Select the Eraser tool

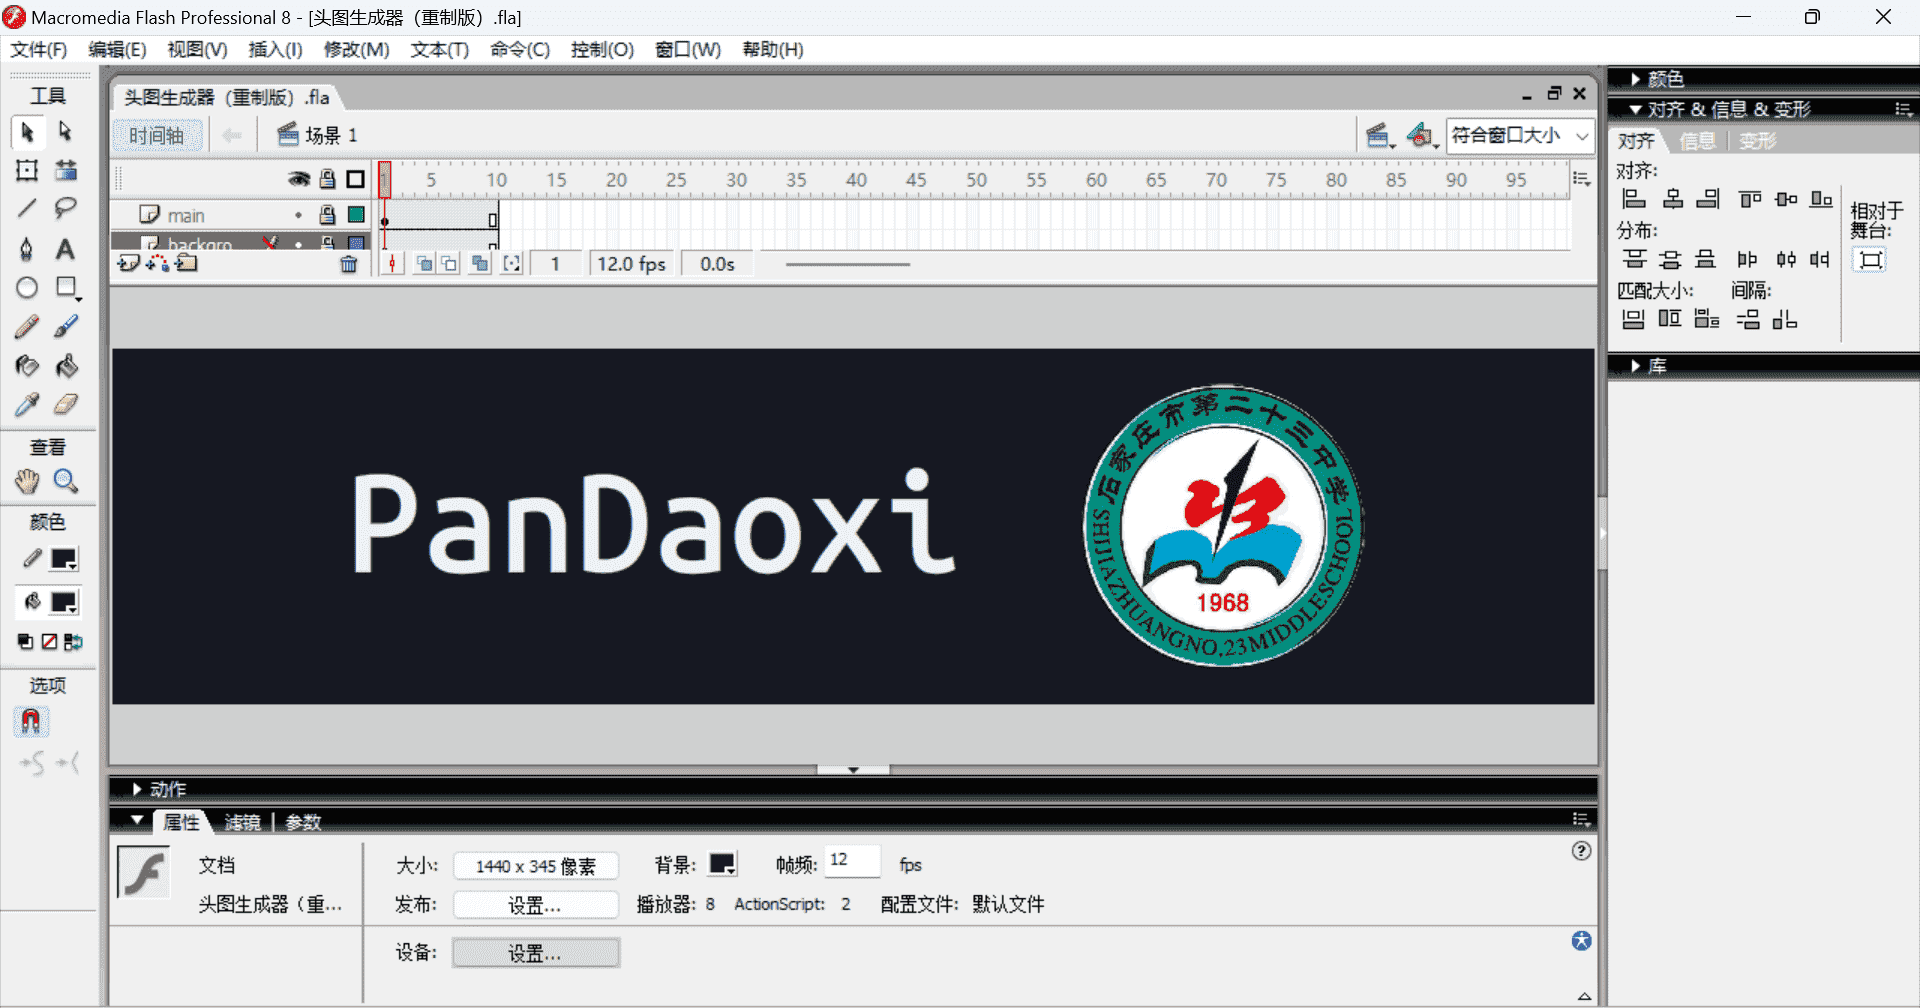pyautogui.click(x=66, y=404)
